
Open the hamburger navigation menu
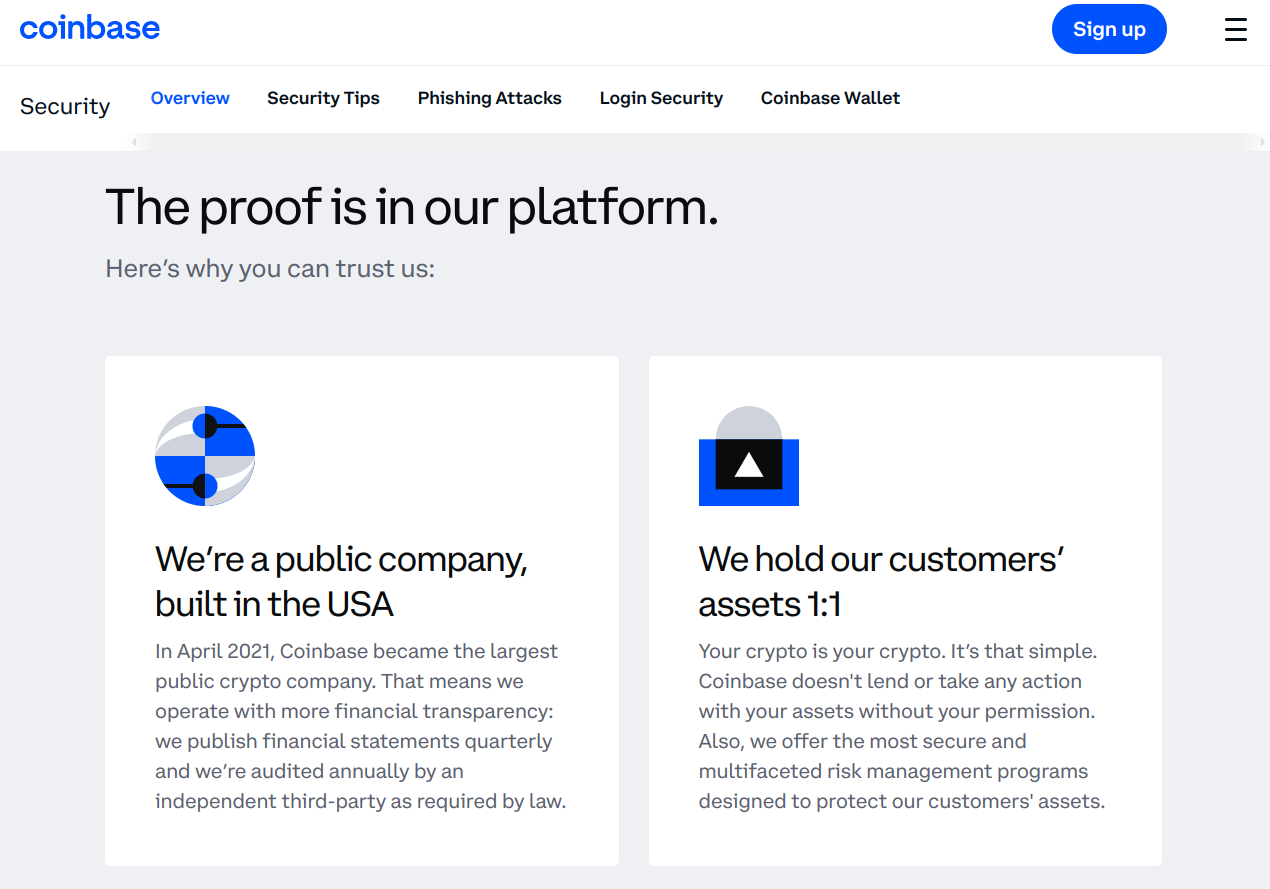(x=1236, y=29)
